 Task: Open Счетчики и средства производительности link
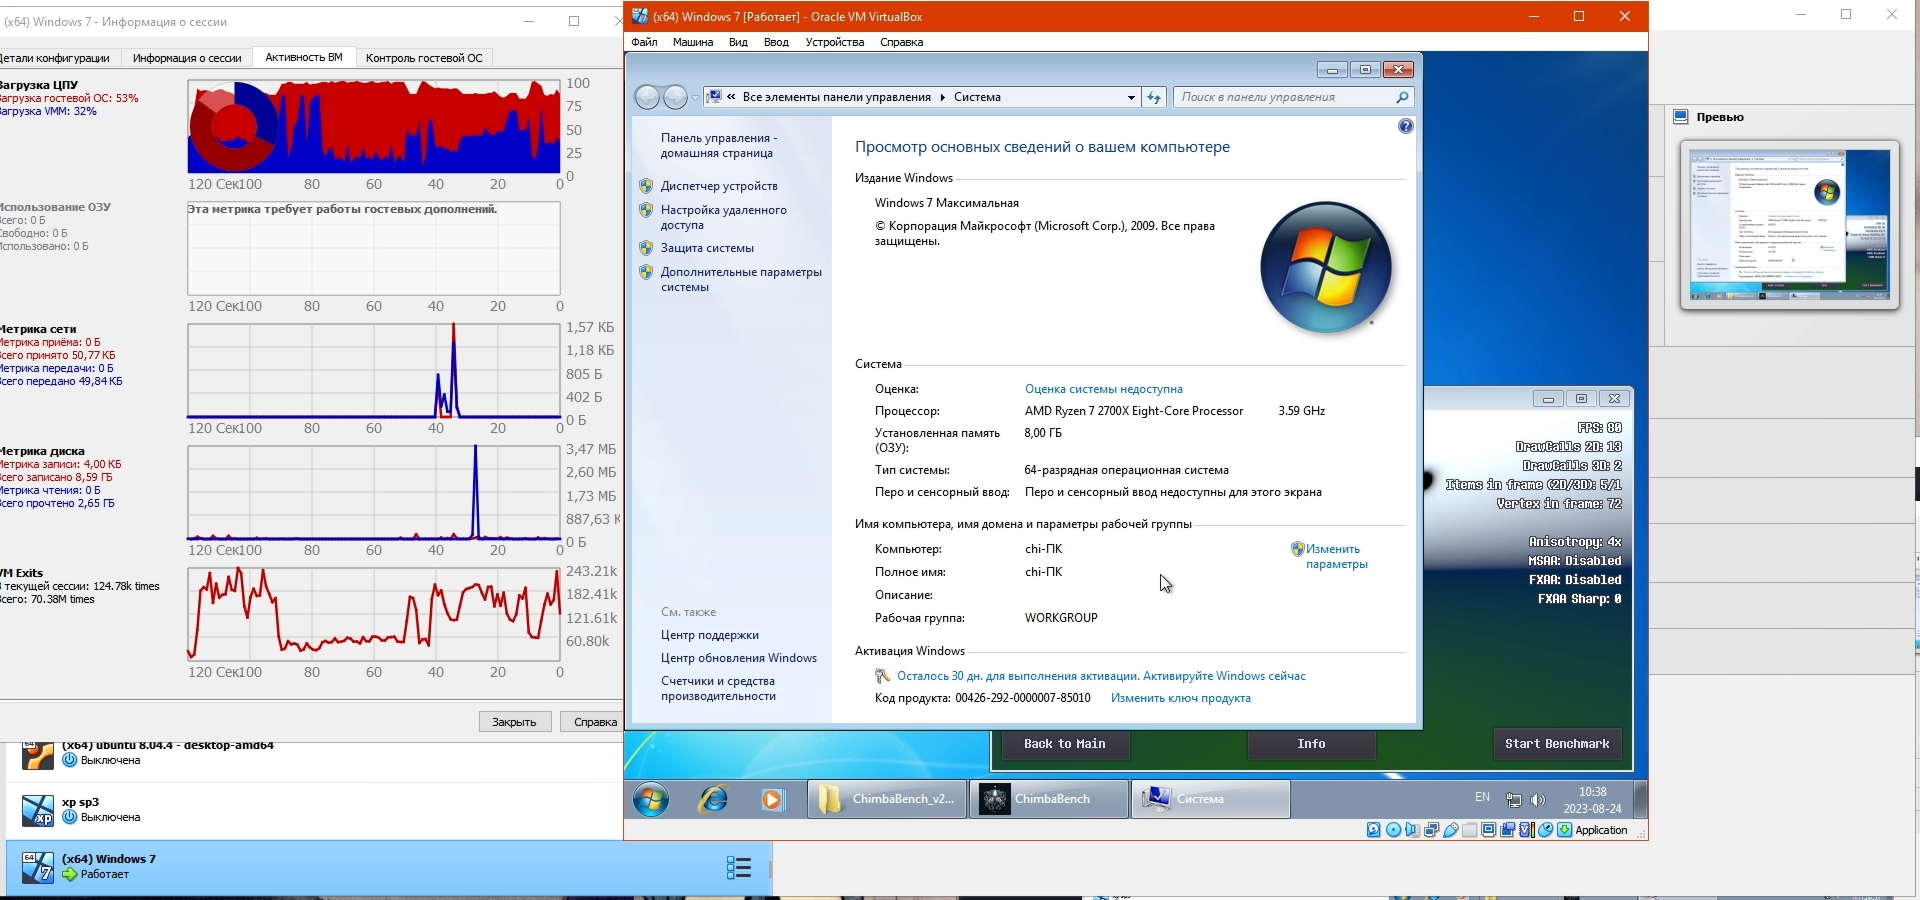click(718, 688)
